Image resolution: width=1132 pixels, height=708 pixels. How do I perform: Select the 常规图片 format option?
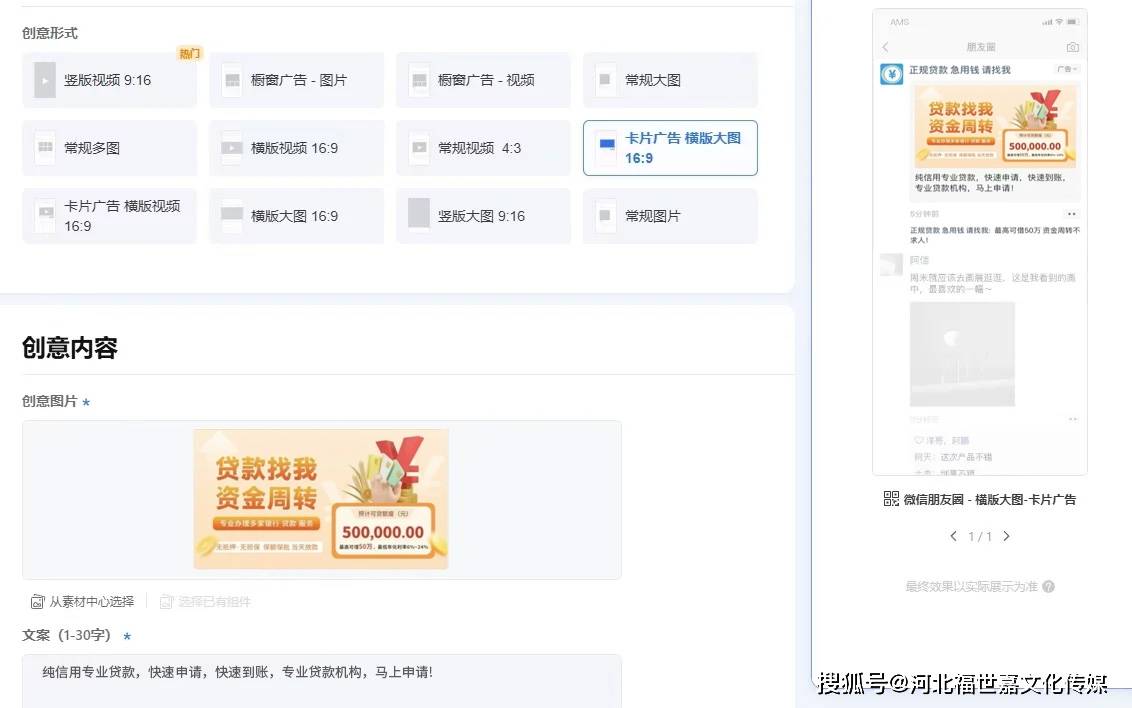pos(670,216)
